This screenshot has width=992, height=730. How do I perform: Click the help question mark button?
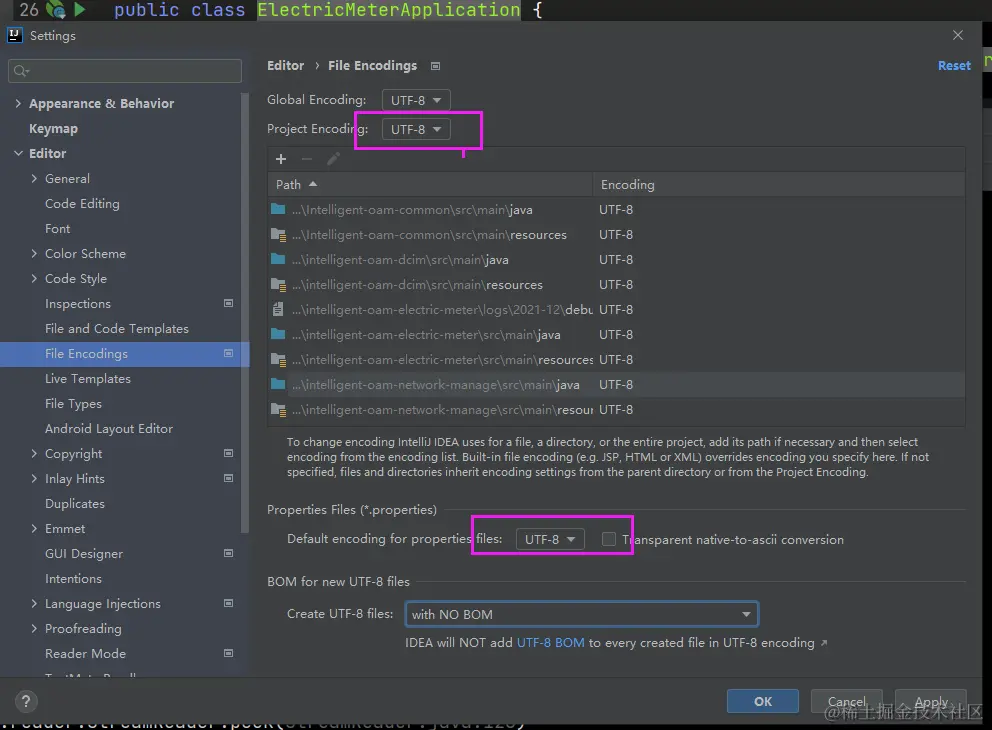pyautogui.click(x=26, y=701)
